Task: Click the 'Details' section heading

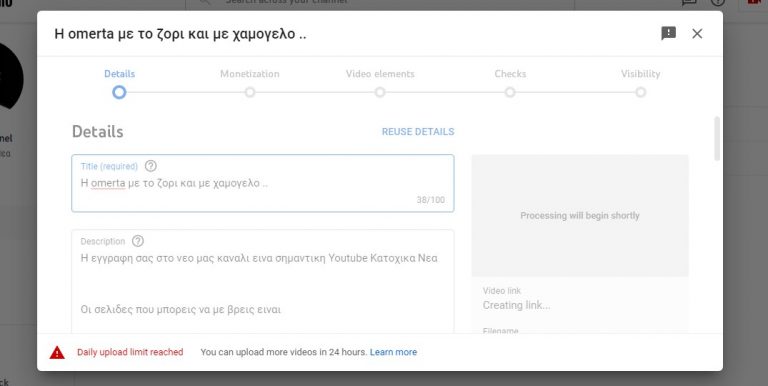Action: pos(97,132)
